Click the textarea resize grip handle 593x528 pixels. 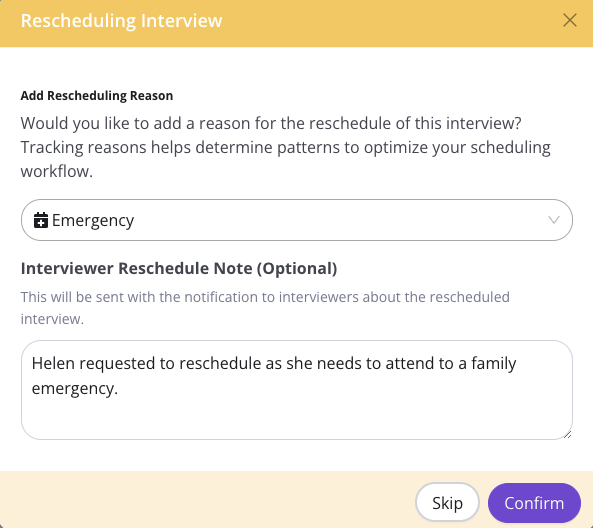[x=567, y=434]
